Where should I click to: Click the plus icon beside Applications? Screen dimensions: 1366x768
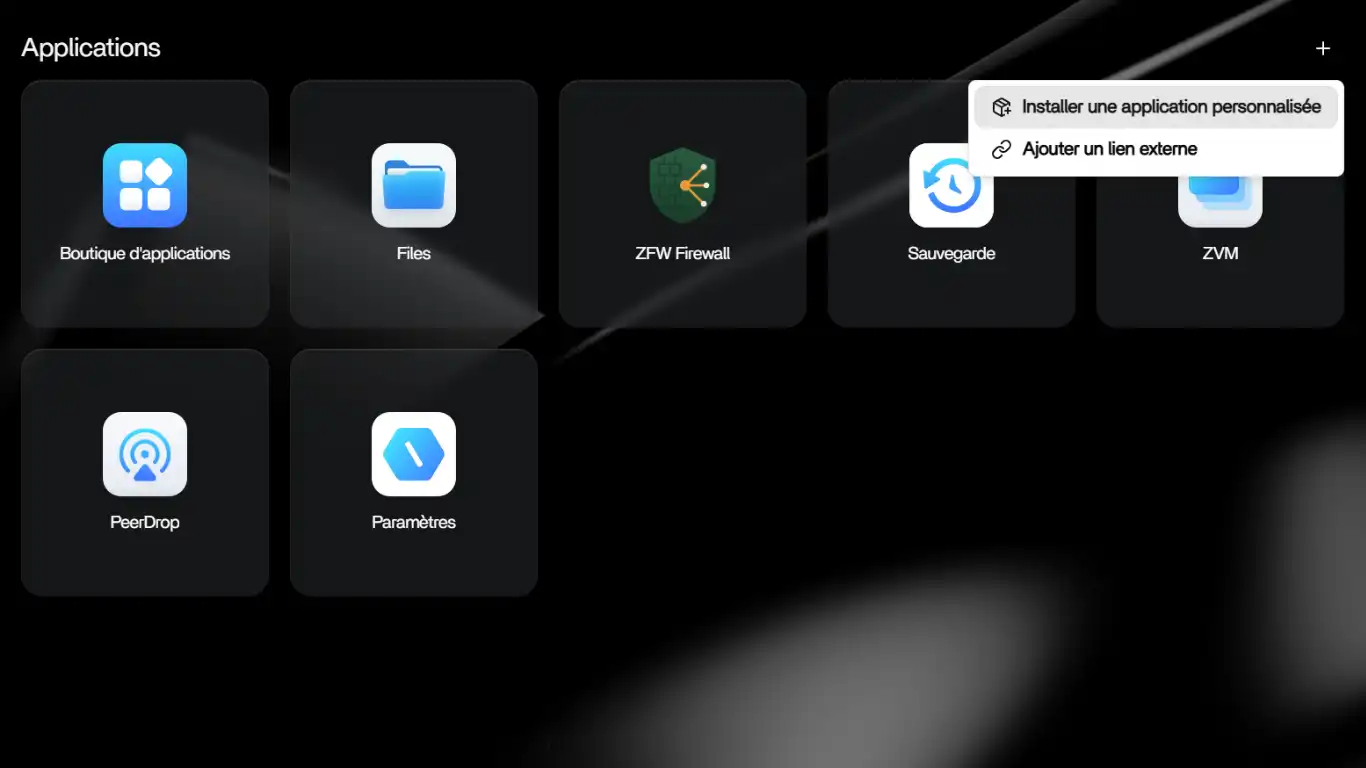[x=1323, y=48]
